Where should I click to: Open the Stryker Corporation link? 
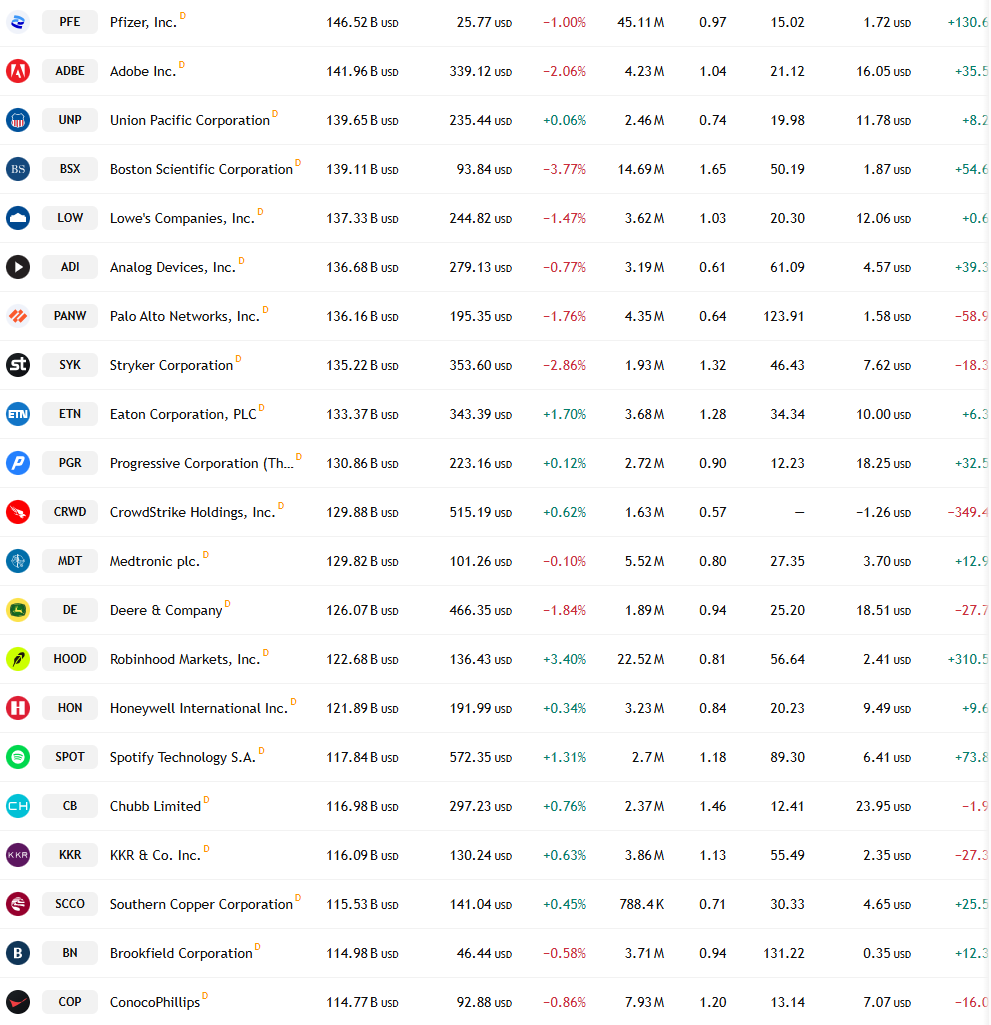pos(171,365)
